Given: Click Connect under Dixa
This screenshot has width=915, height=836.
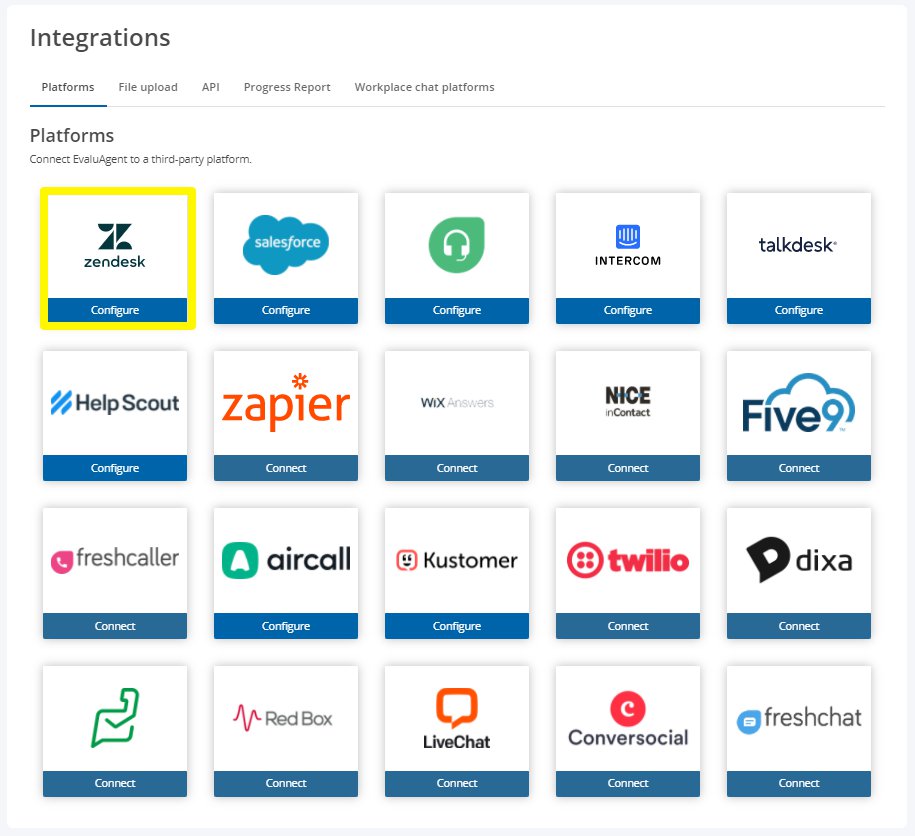Looking at the screenshot, I should tap(798, 626).
